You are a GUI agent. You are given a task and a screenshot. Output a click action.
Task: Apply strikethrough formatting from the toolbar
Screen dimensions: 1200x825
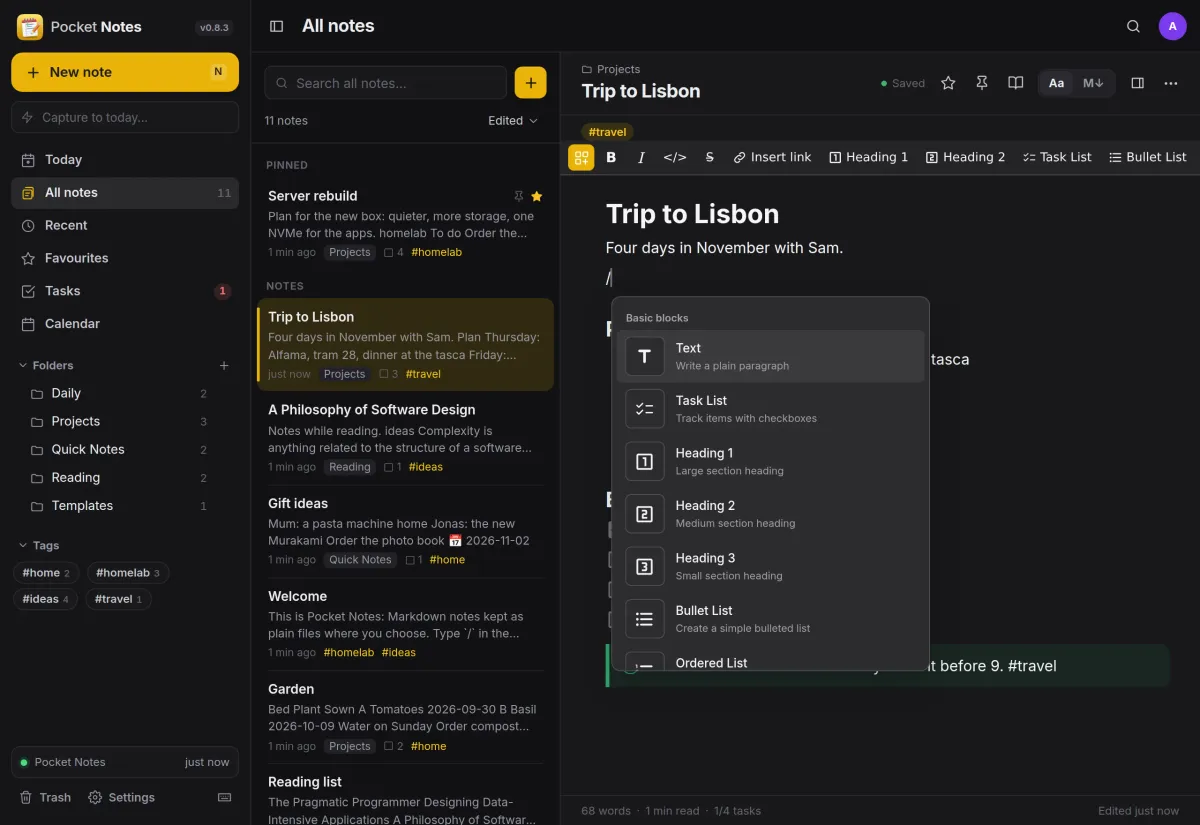[x=710, y=157]
